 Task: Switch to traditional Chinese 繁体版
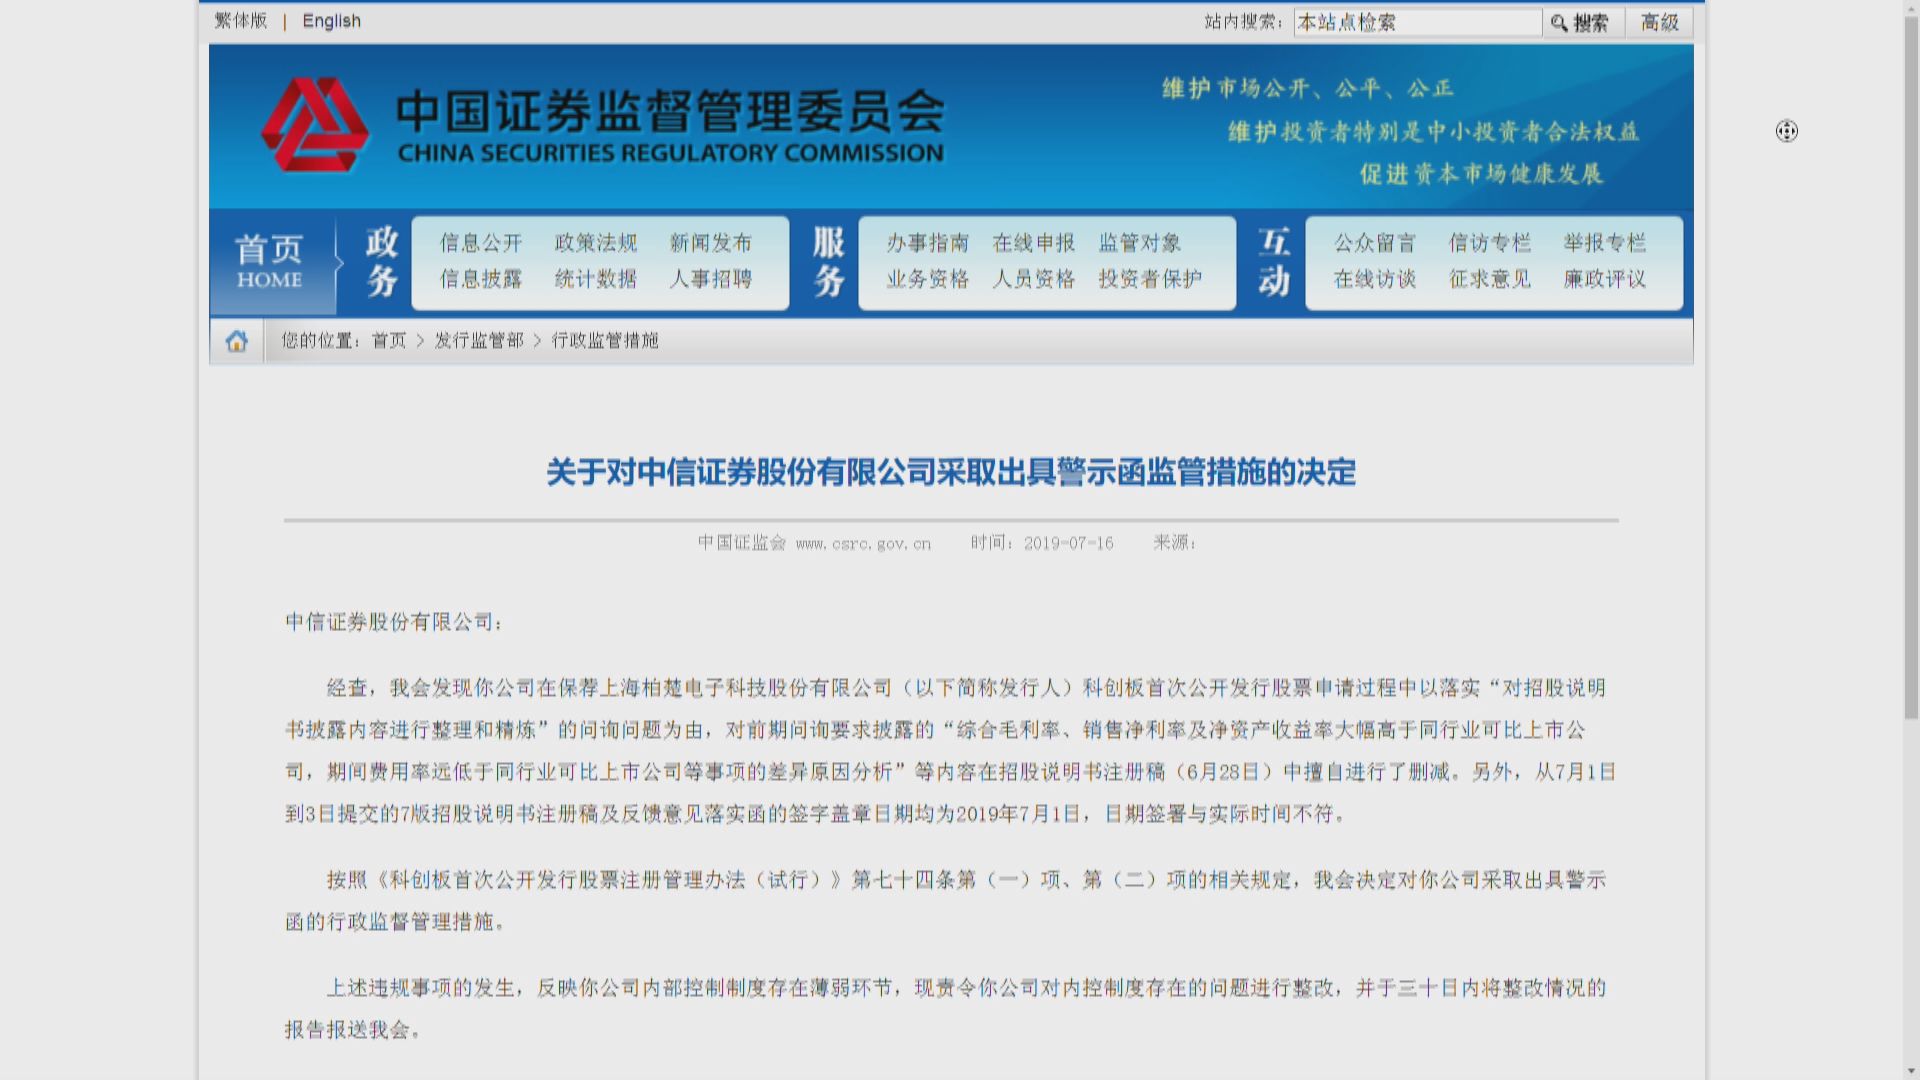click(241, 21)
